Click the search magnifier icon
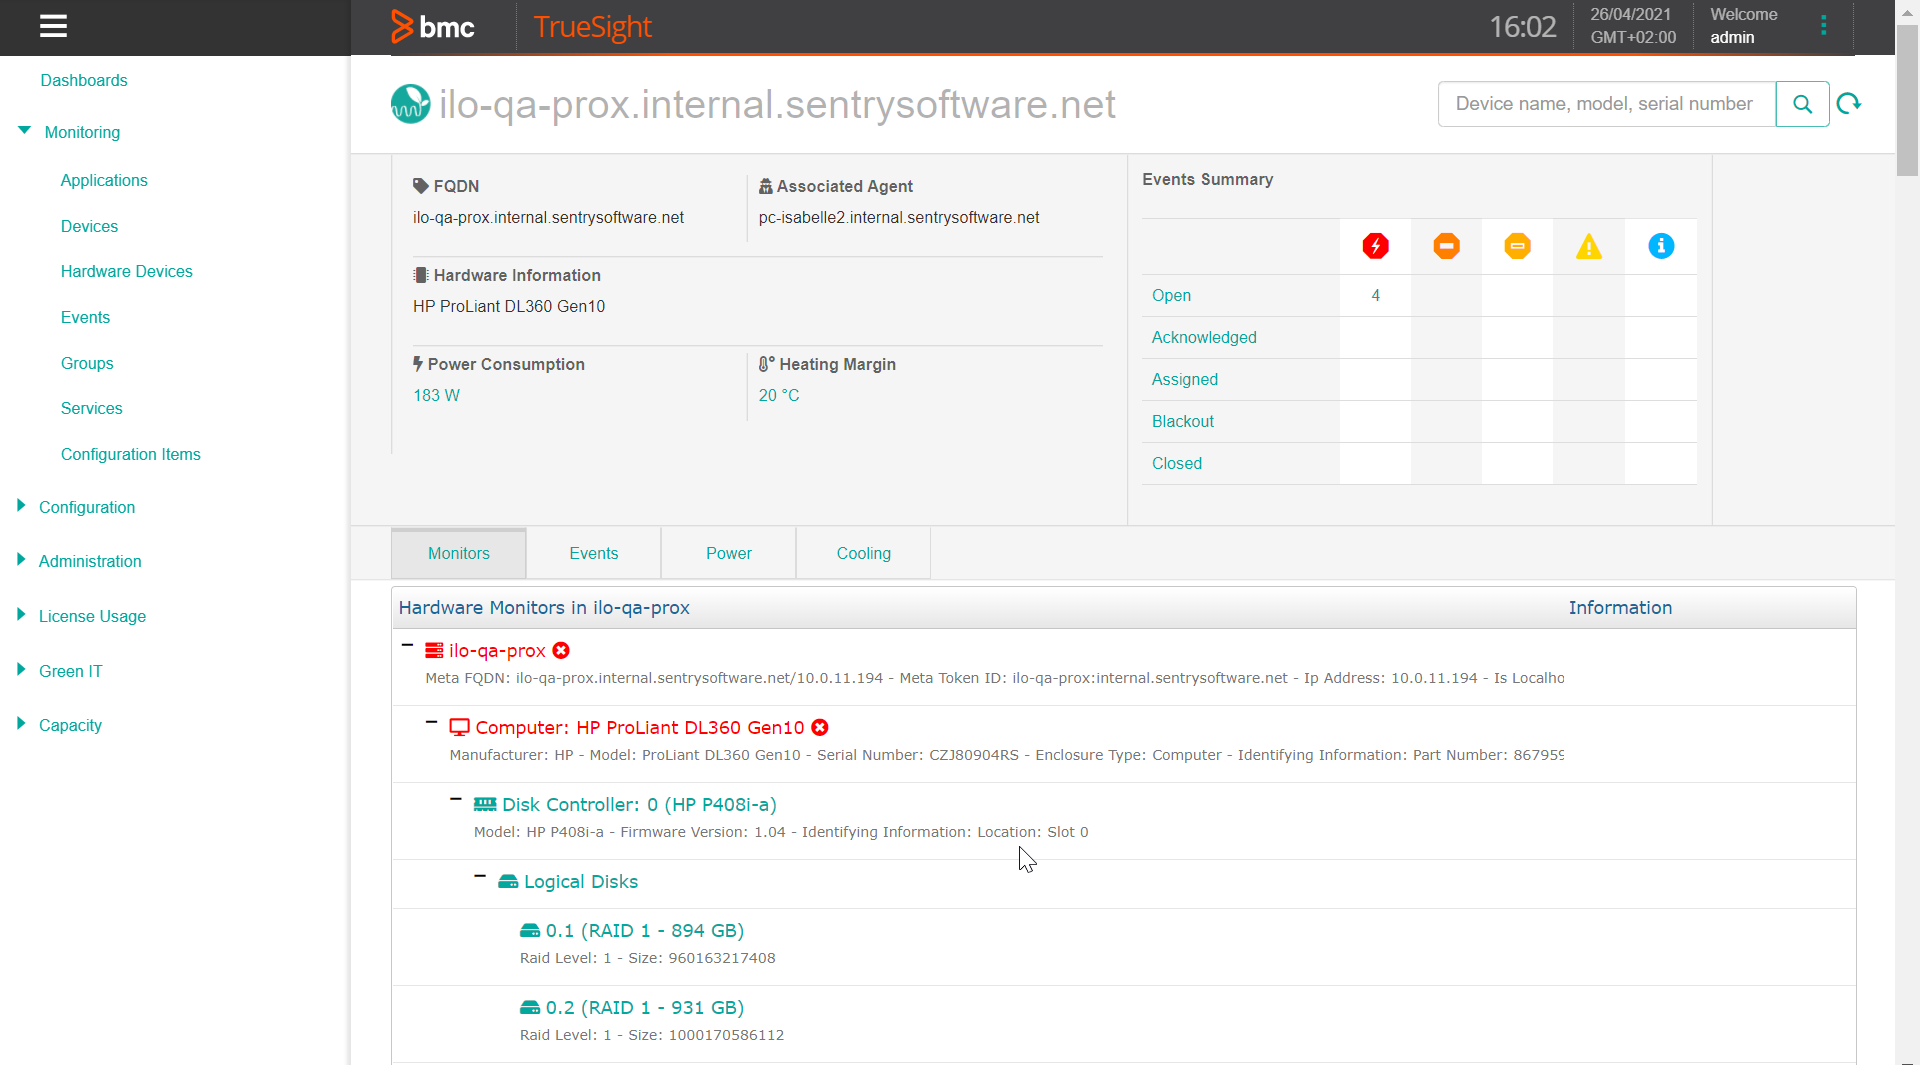This screenshot has width=1920, height=1065. pyautogui.click(x=1803, y=104)
